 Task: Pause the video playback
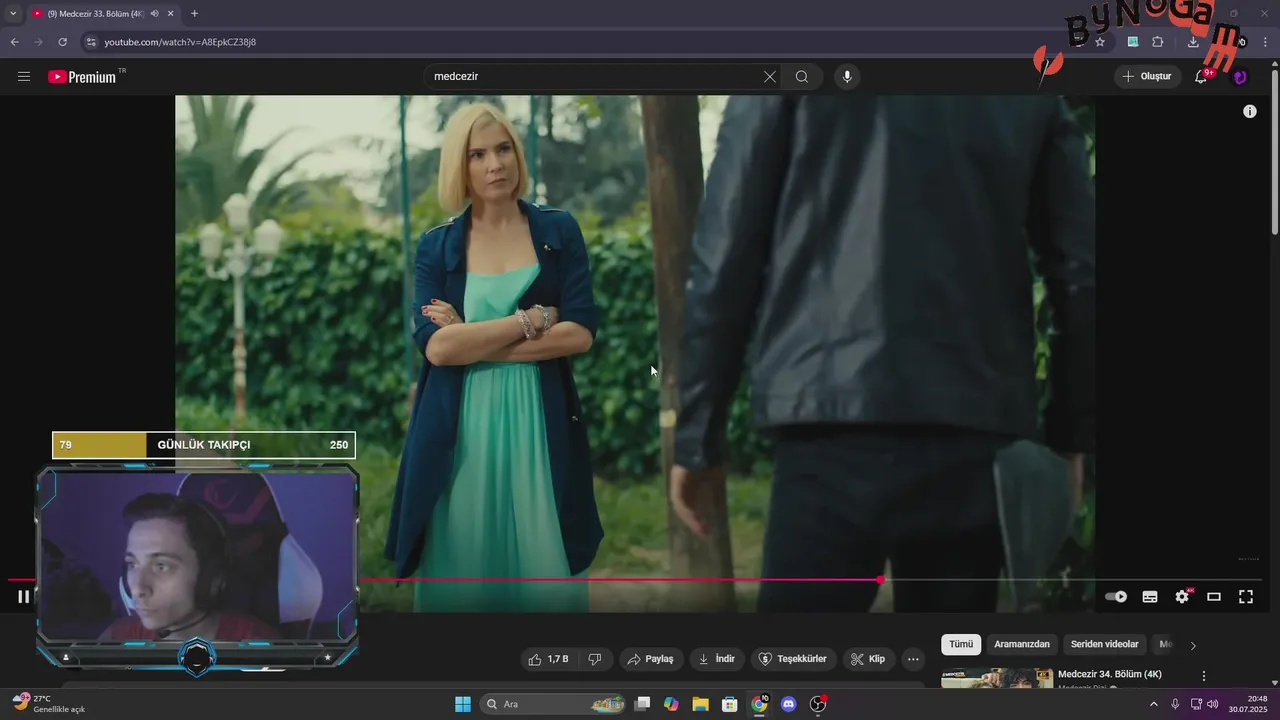tap(24, 597)
